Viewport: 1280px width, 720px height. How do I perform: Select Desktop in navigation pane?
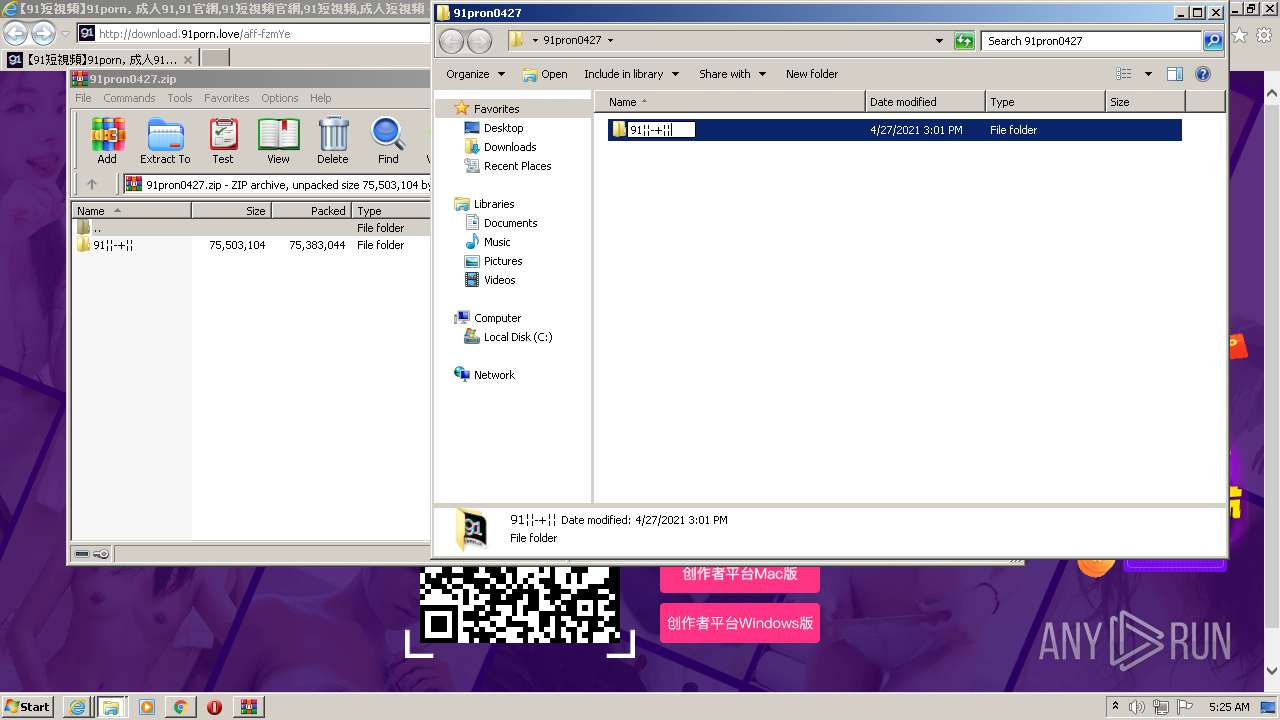click(503, 128)
